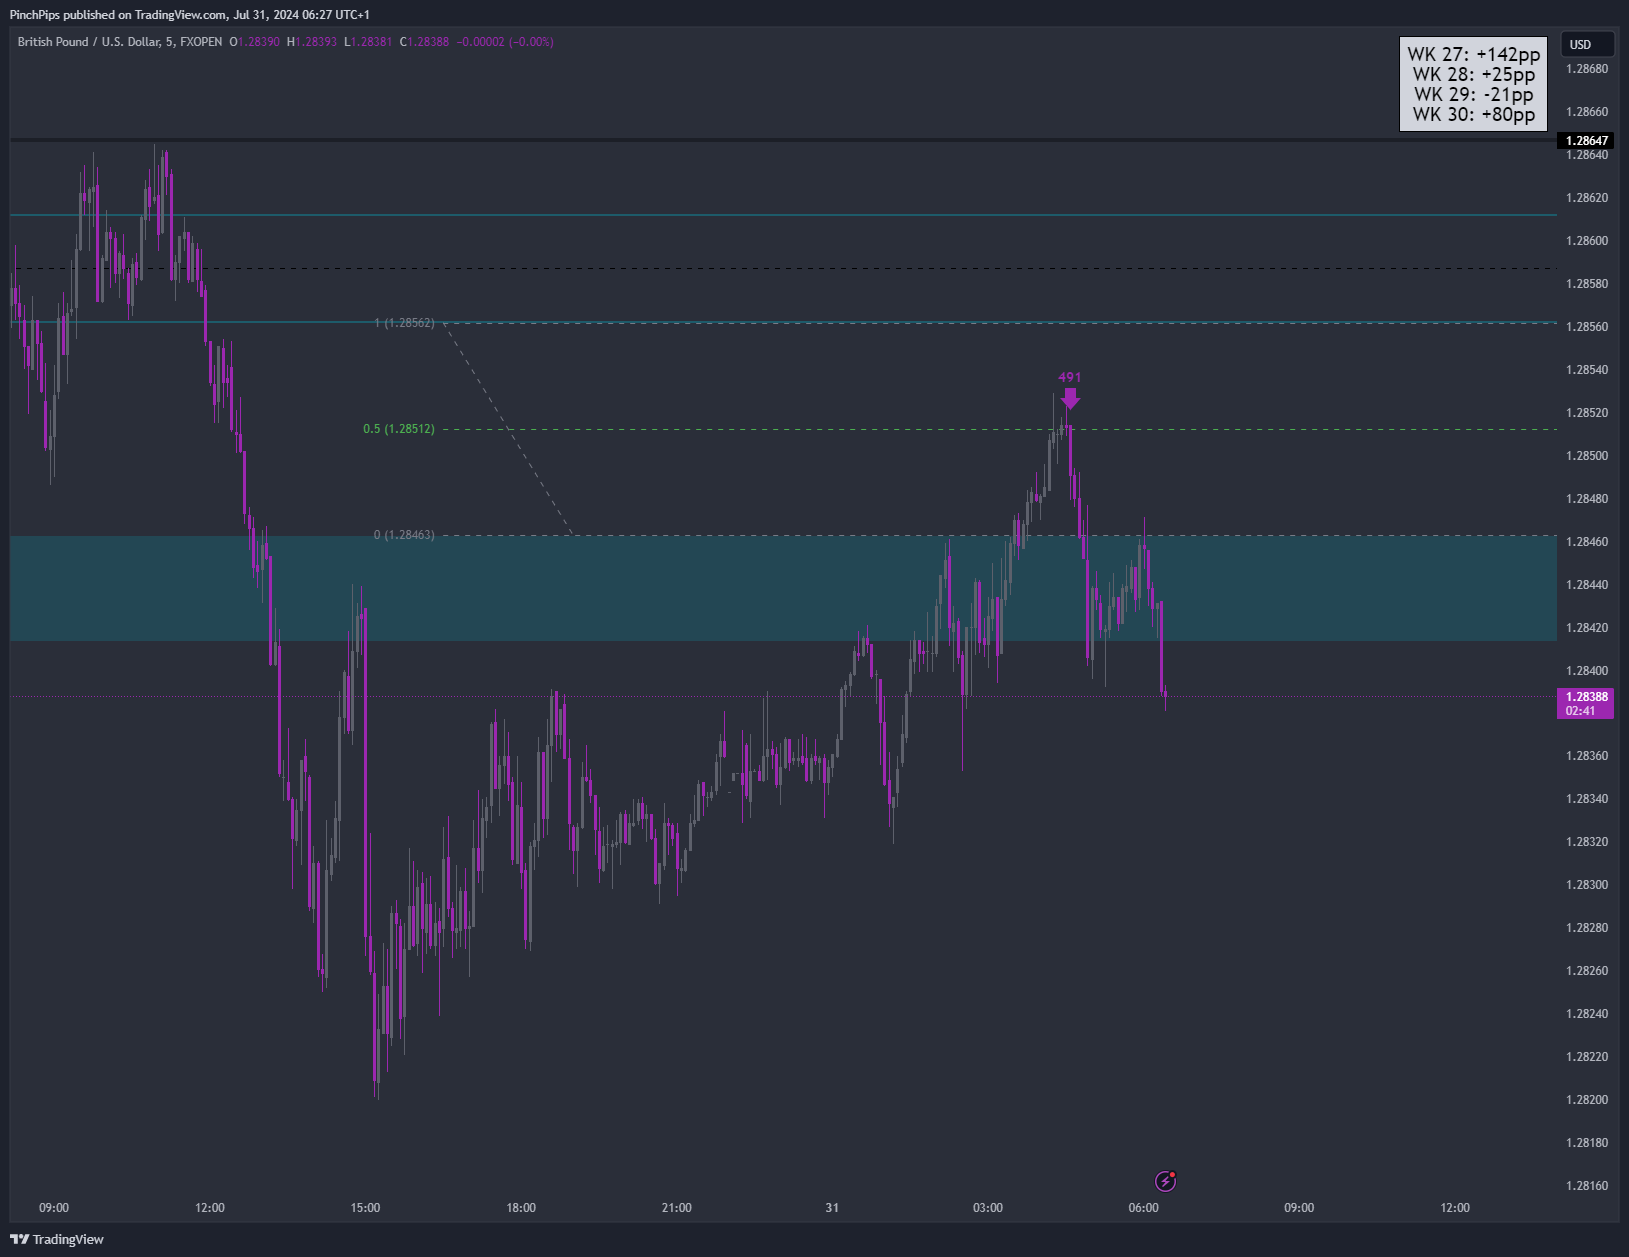This screenshot has width=1629, height=1257.
Task: Select the purple down-arrow marker labeled 491
Action: (x=1070, y=398)
